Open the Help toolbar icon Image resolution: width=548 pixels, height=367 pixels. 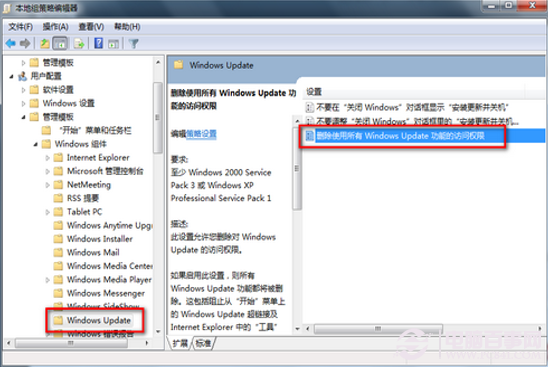[99, 43]
